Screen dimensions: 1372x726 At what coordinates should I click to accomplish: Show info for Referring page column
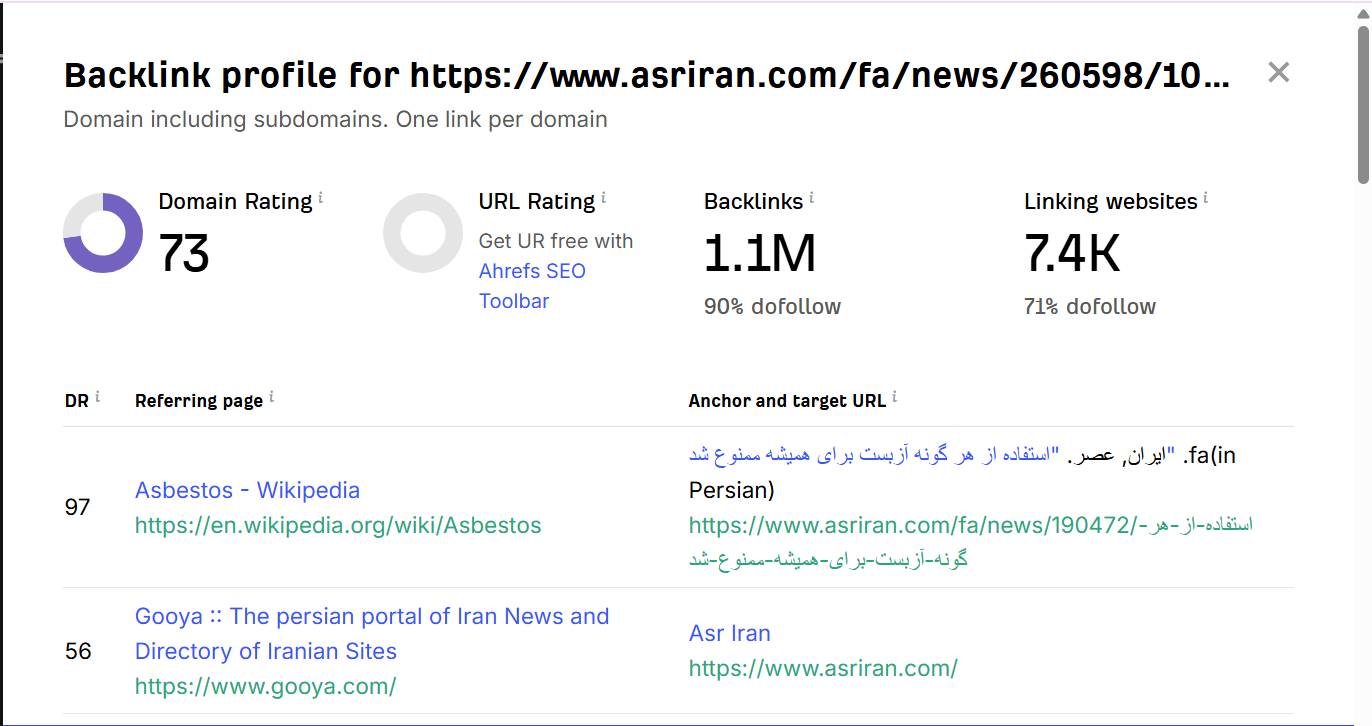271,398
